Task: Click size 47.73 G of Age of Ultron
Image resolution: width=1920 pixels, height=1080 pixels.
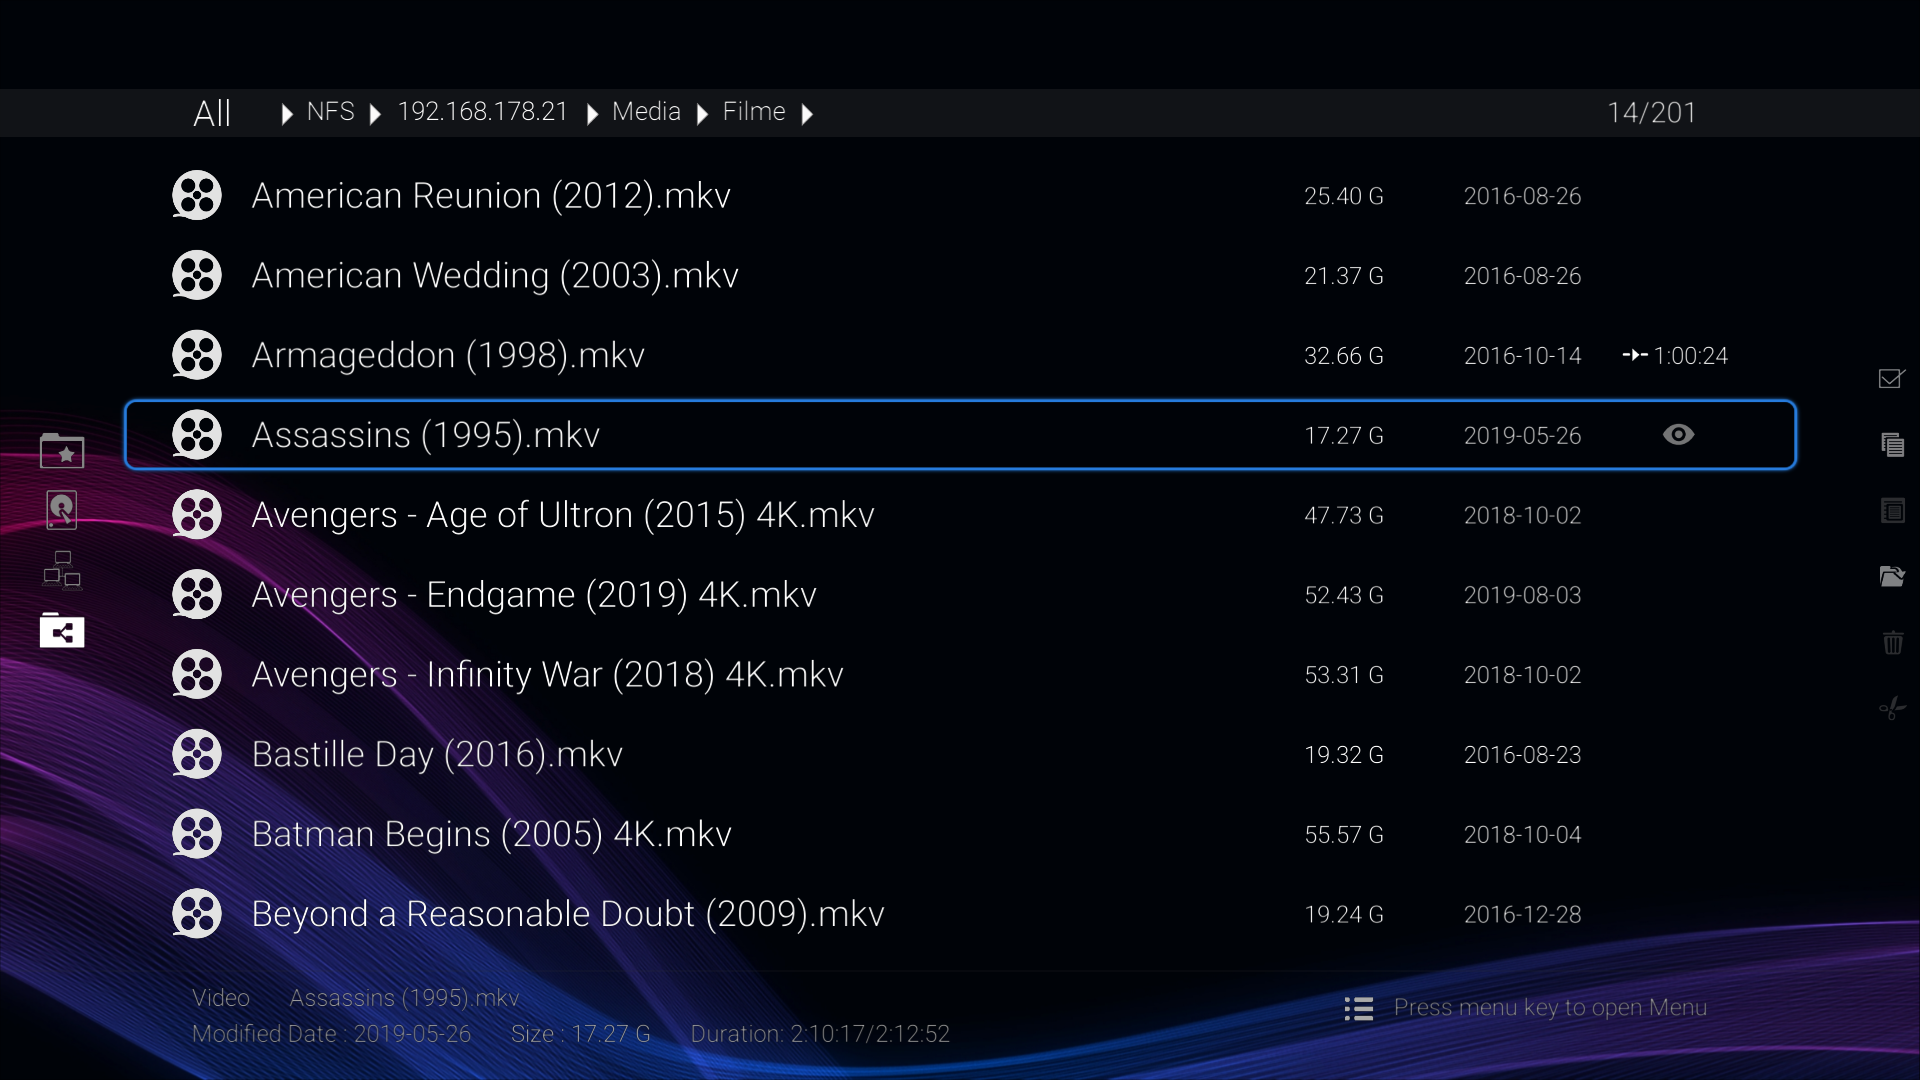Action: coord(1344,516)
